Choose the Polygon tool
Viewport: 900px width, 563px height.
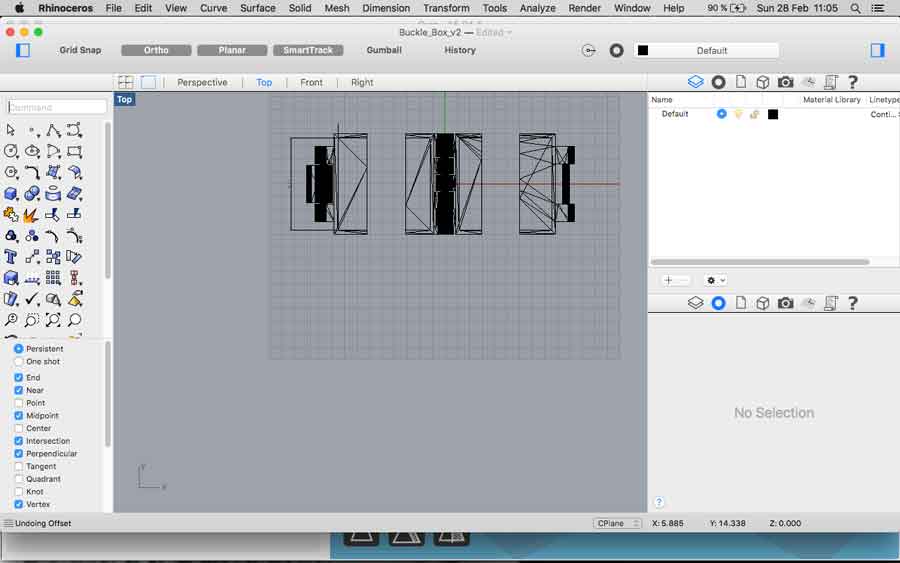pos(11,172)
